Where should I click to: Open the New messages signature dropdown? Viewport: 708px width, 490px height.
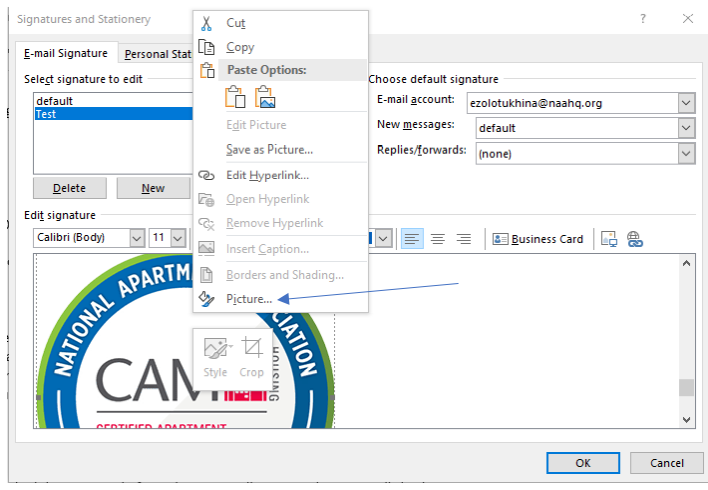coord(686,128)
